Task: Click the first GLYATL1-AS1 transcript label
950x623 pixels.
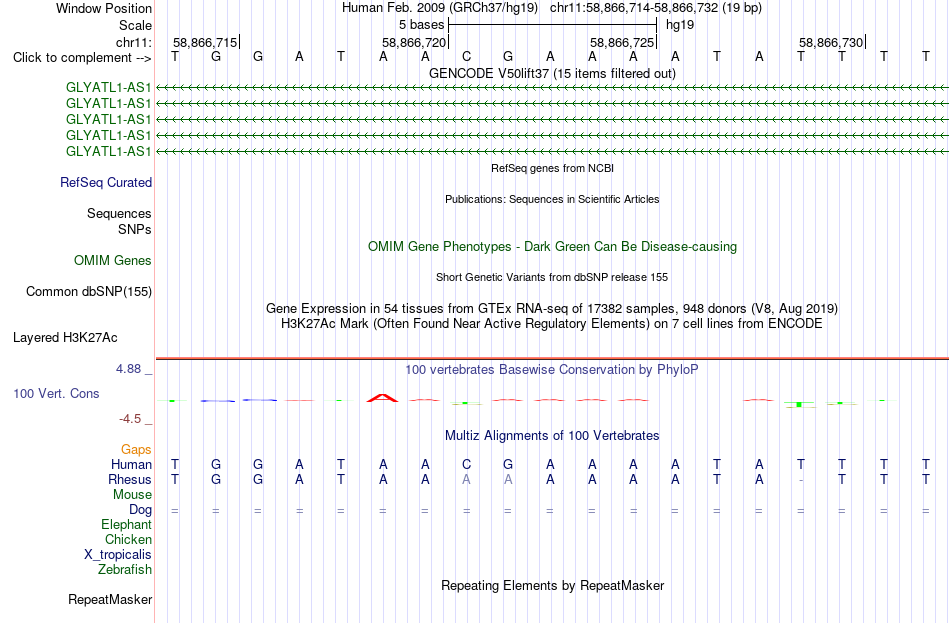Action: 108,87
